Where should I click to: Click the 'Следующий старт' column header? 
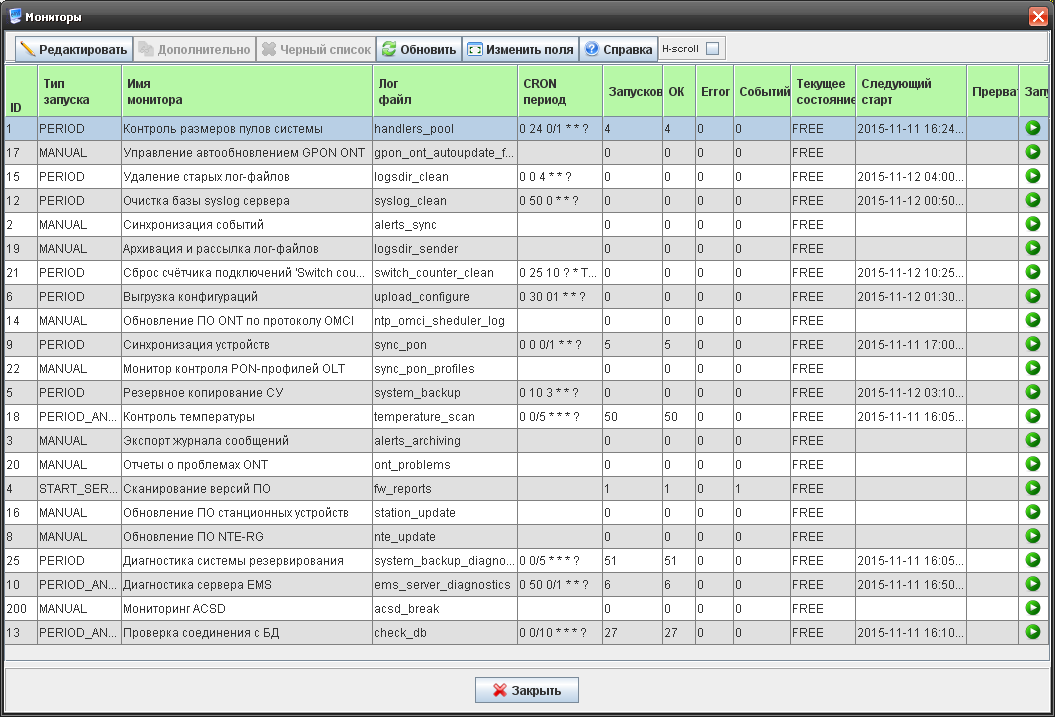[911, 91]
